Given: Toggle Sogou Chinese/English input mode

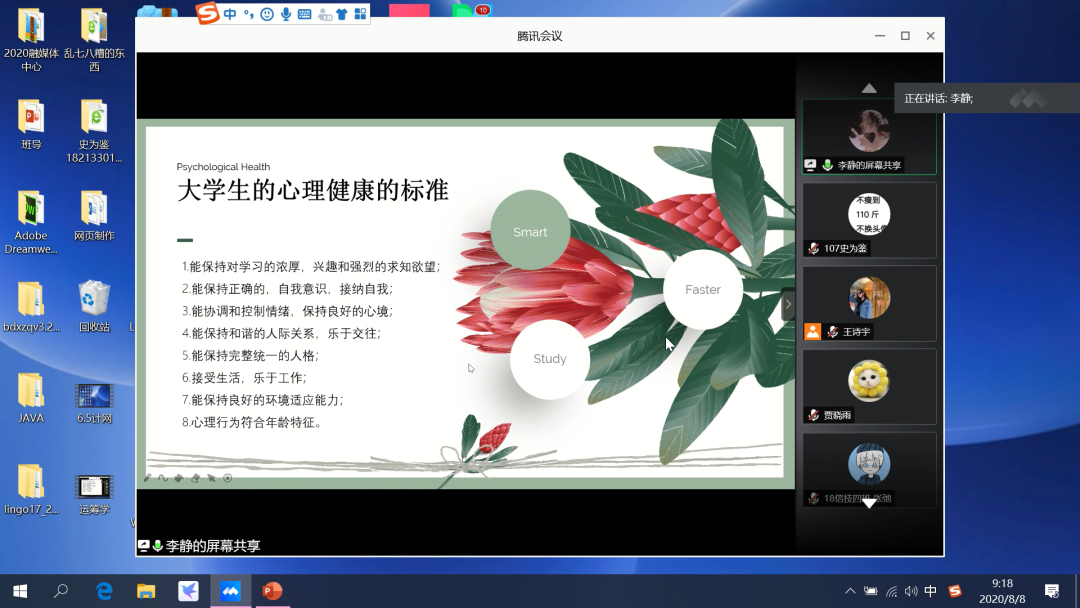Looking at the screenshot, I should 231,14.
